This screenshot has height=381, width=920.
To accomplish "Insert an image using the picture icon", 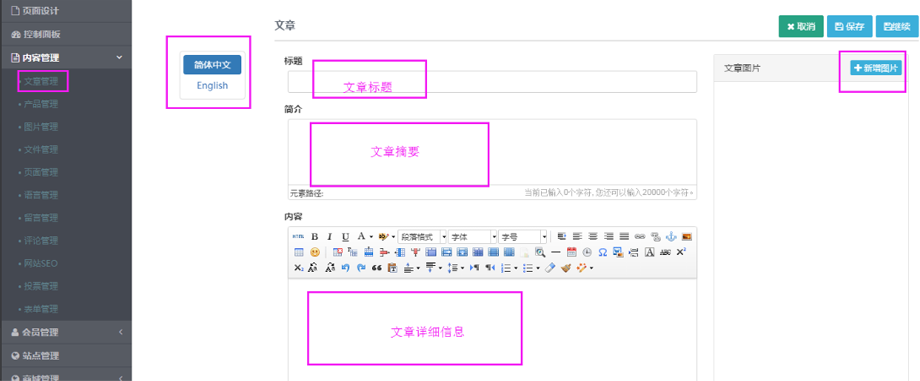I will point(687,237).
